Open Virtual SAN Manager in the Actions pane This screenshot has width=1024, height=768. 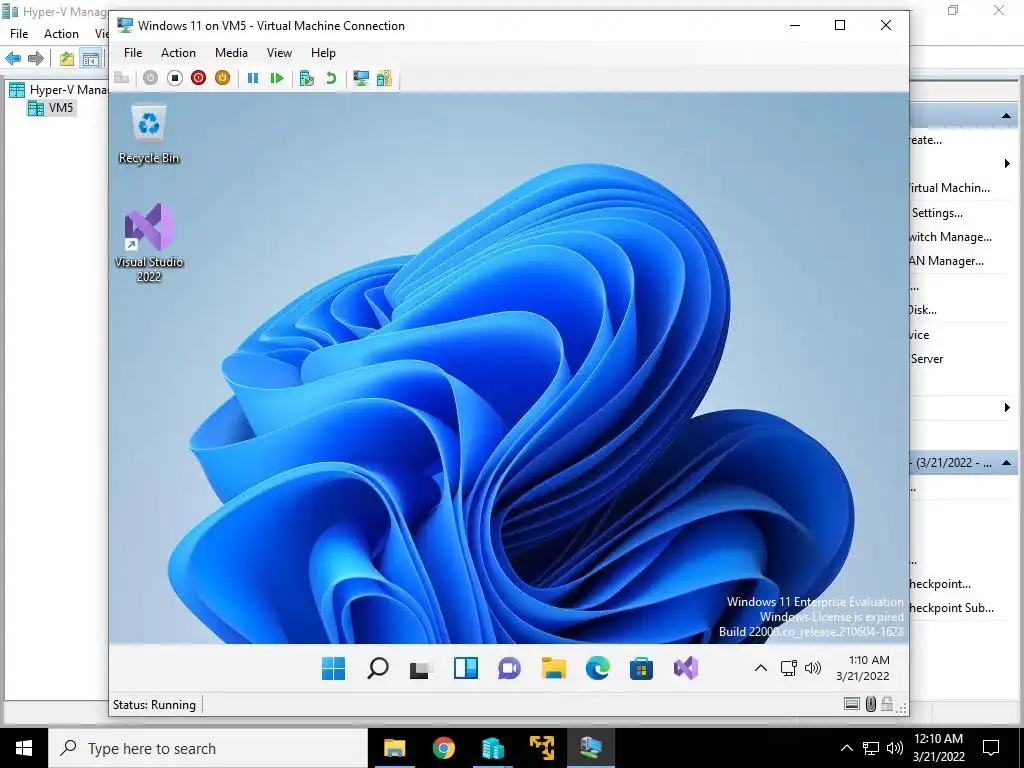pos(947,261)
